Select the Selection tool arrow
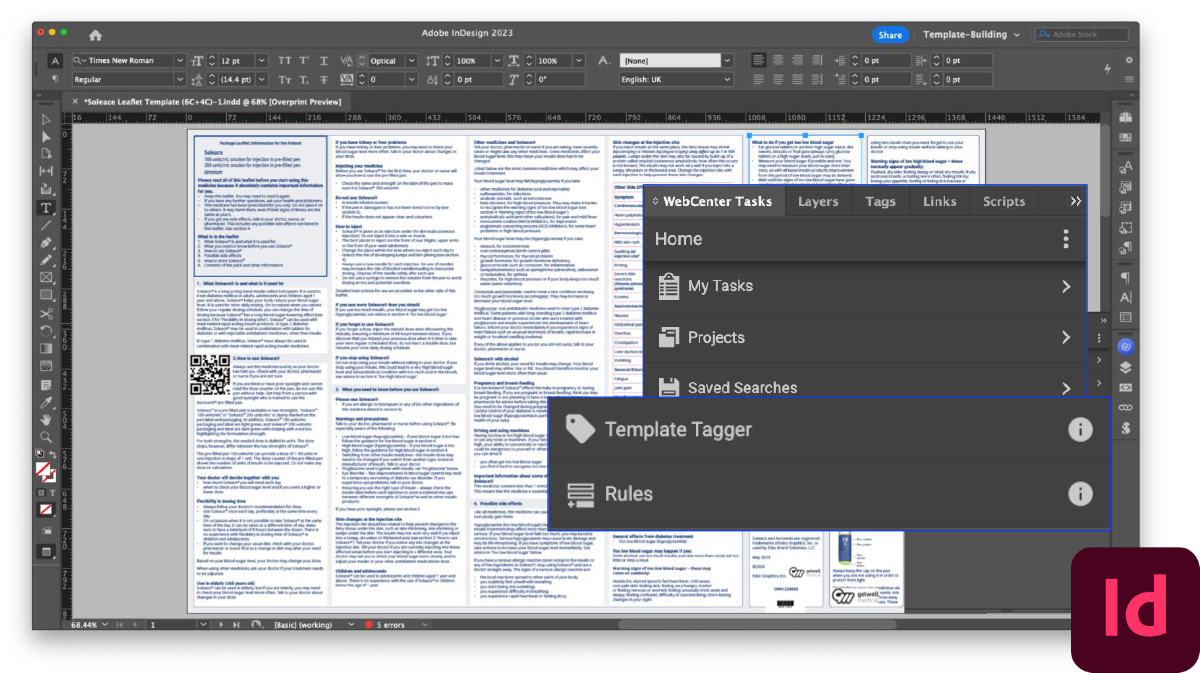 46,118
